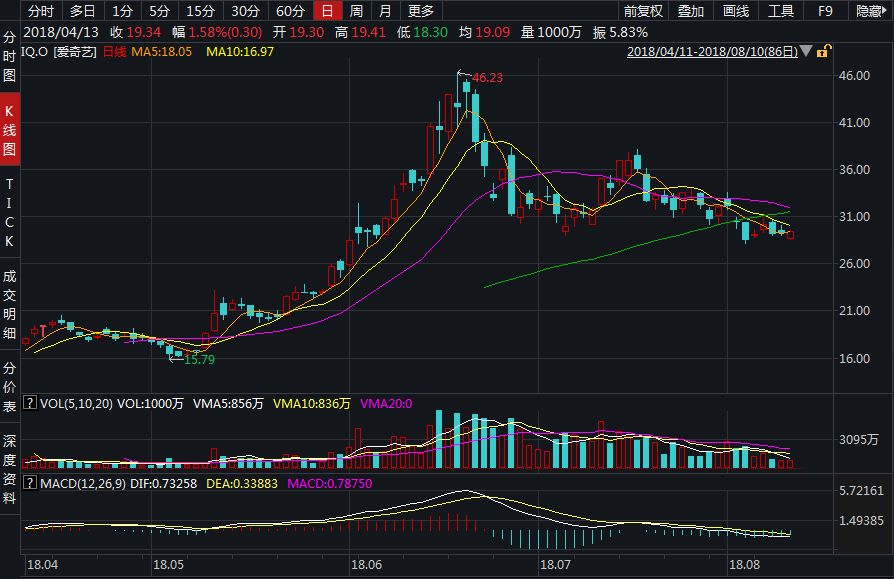Open the 更多 periods dropdown
Screen dimensions: 894x579
(x=421, y=11)
